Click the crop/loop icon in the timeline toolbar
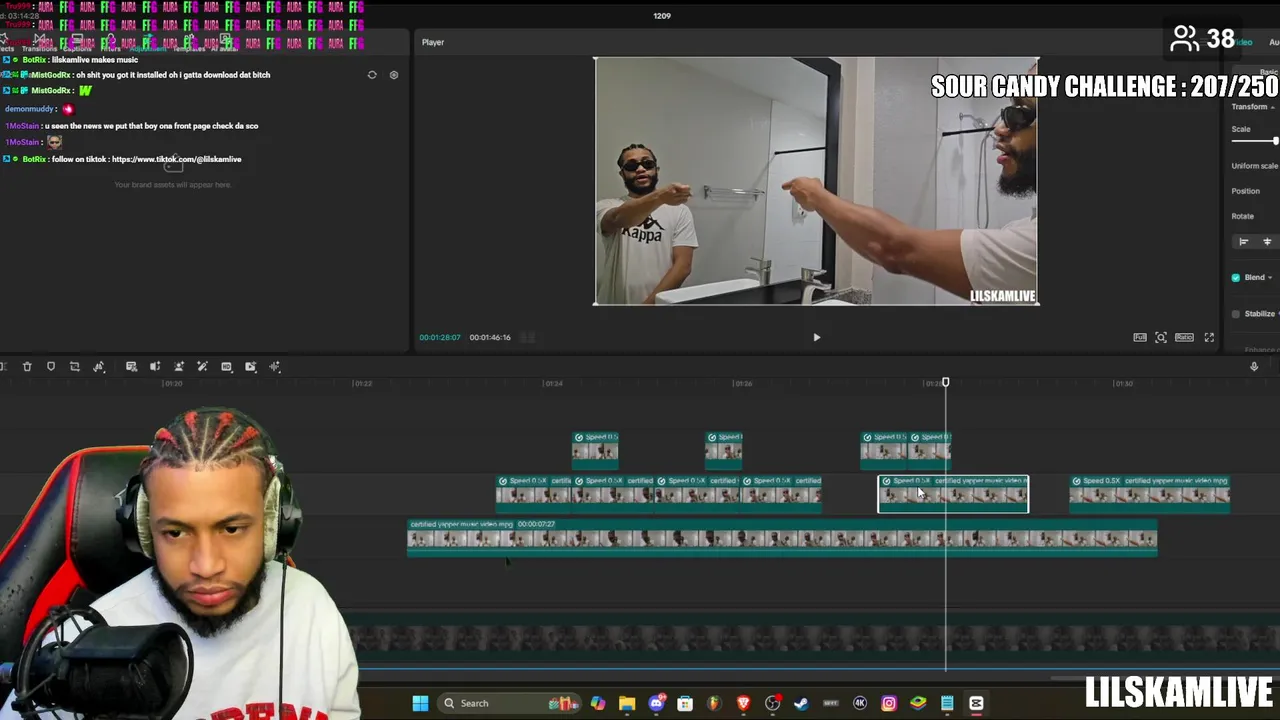 pos(75,367)
